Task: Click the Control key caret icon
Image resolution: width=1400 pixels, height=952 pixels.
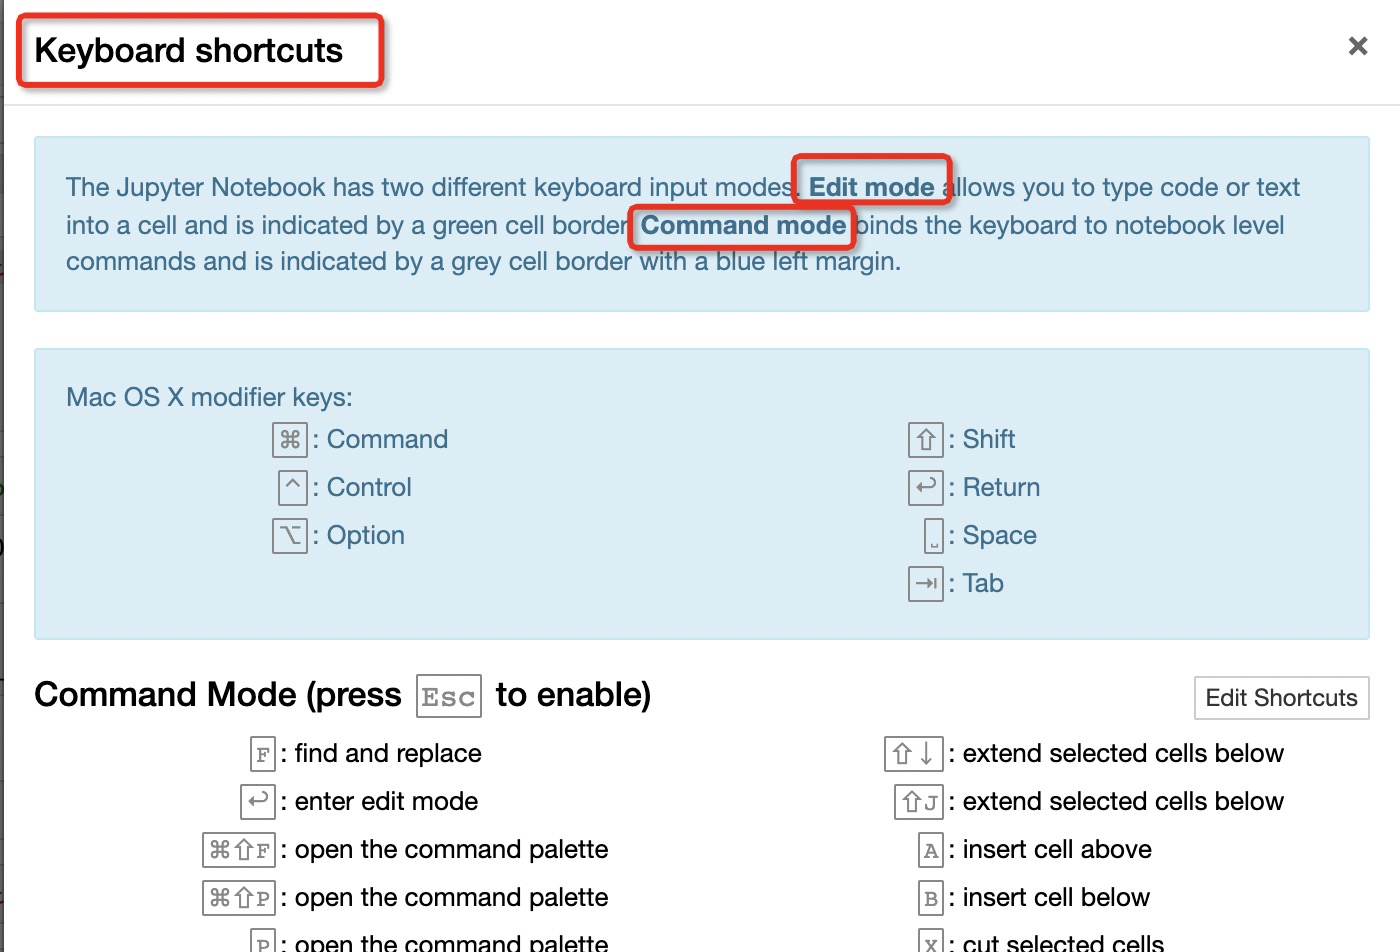Action: [x=292, y=487]
